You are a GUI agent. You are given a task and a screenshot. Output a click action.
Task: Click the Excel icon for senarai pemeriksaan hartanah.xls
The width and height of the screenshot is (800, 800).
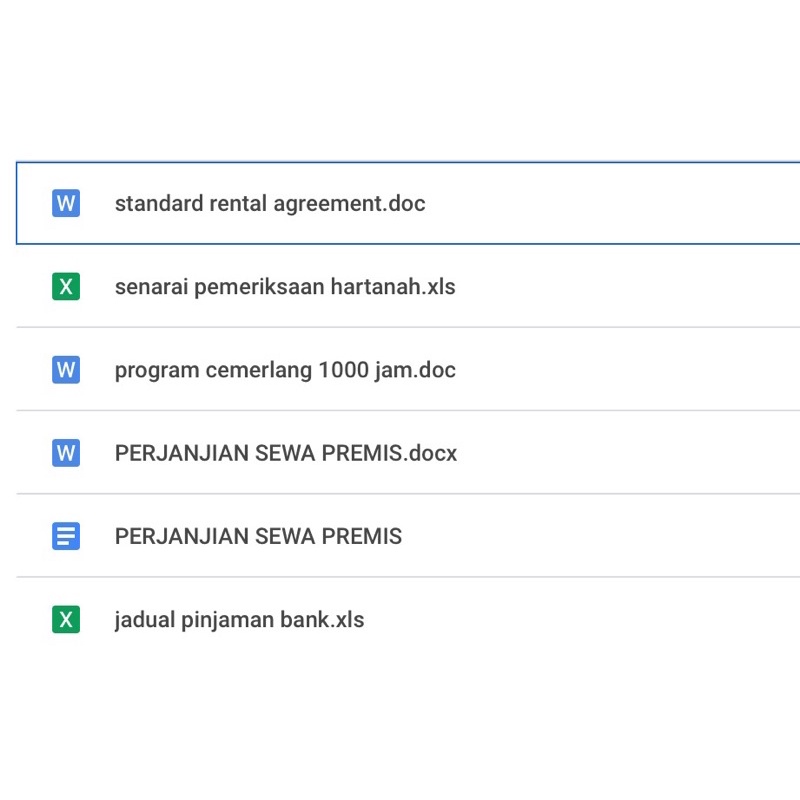click(x=66, y=287)
